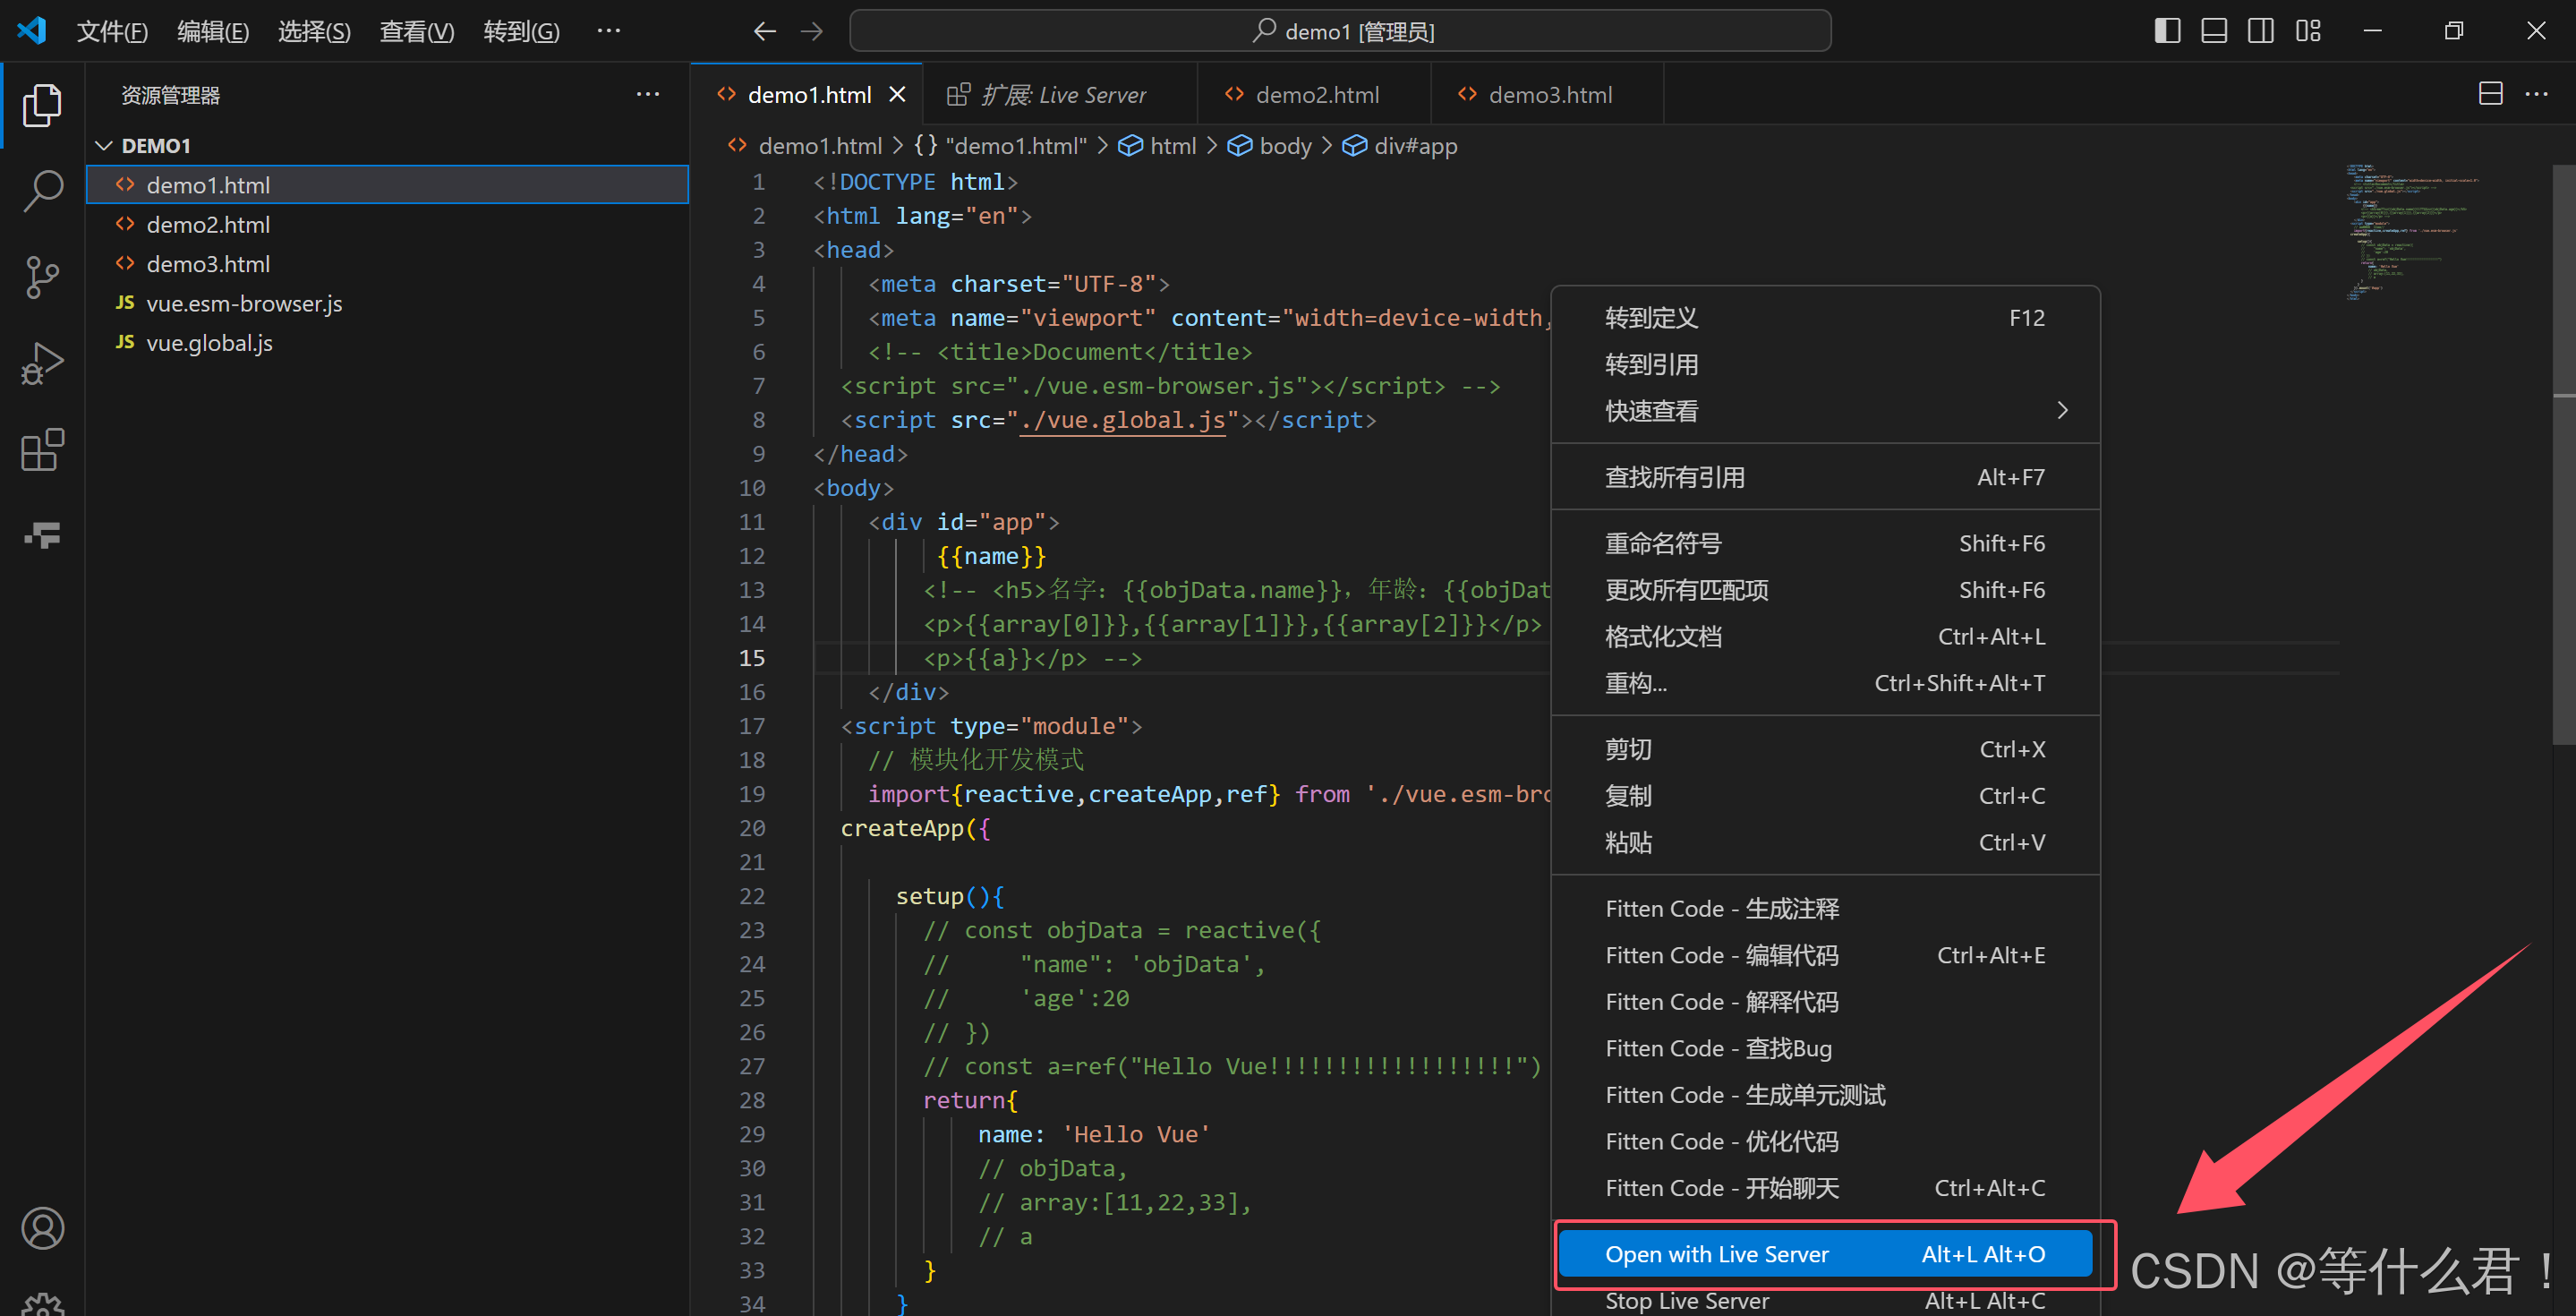Split the editor with top-right icon
The image size is (2576, 1316).
pyautogui.click(x=2490, y=94)
